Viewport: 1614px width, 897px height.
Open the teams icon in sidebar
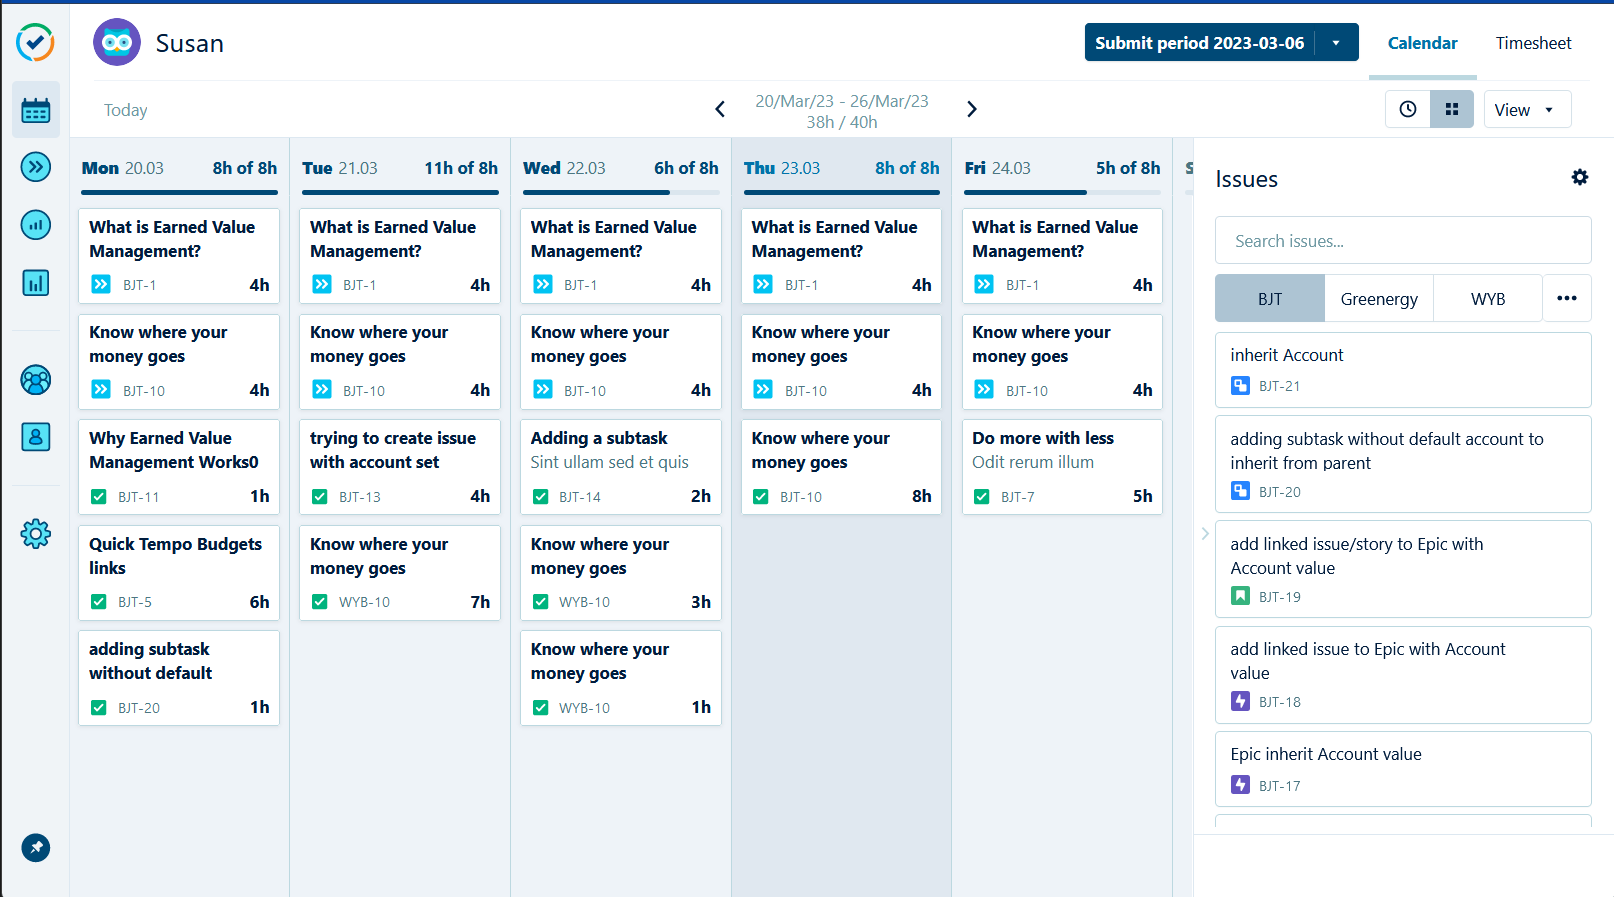point(36,380)
